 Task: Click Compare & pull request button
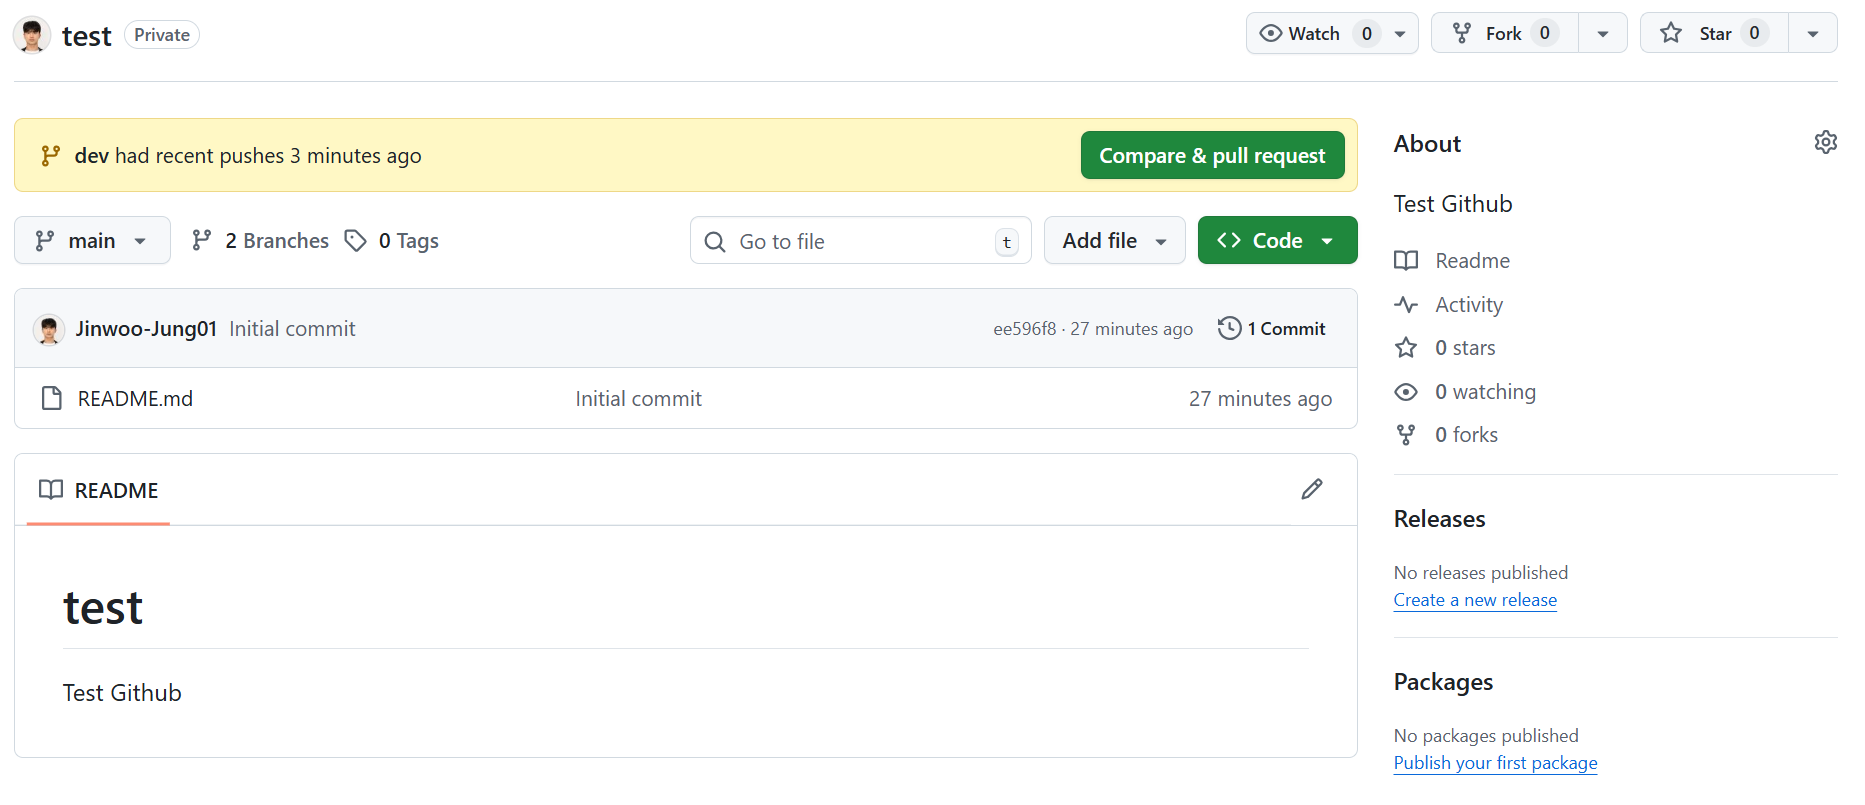coord(1212,155)
